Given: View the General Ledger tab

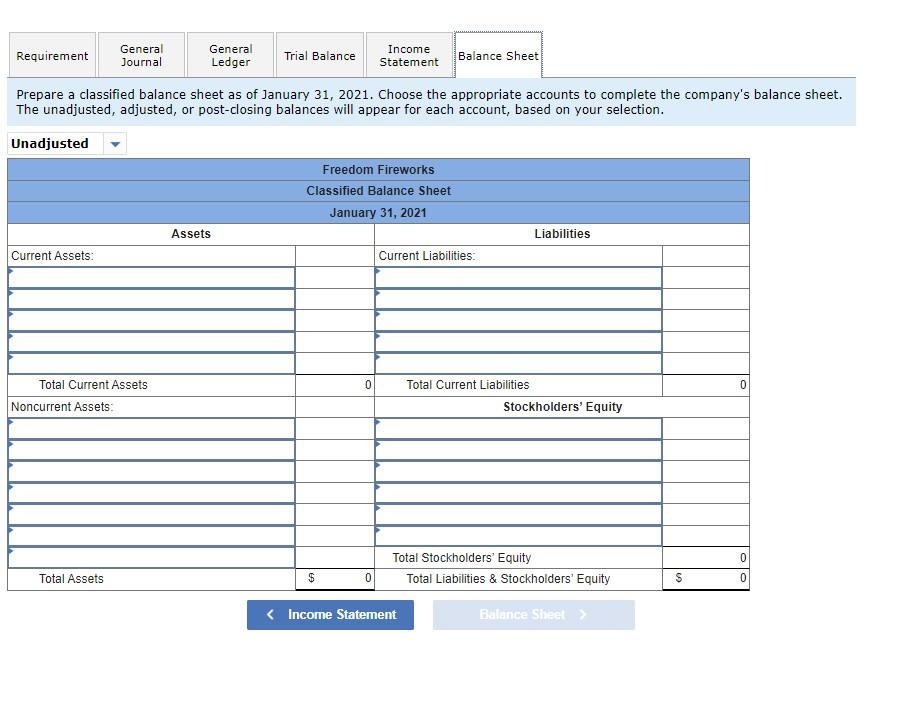Looking at the screenshot, I should click(x=230, y=55).
